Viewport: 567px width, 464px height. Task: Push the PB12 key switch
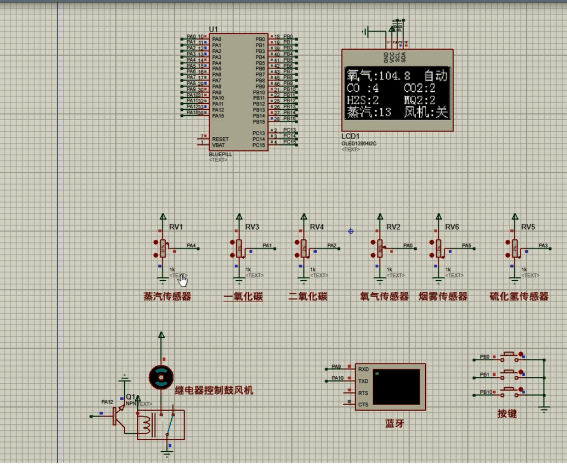point(510,391)
